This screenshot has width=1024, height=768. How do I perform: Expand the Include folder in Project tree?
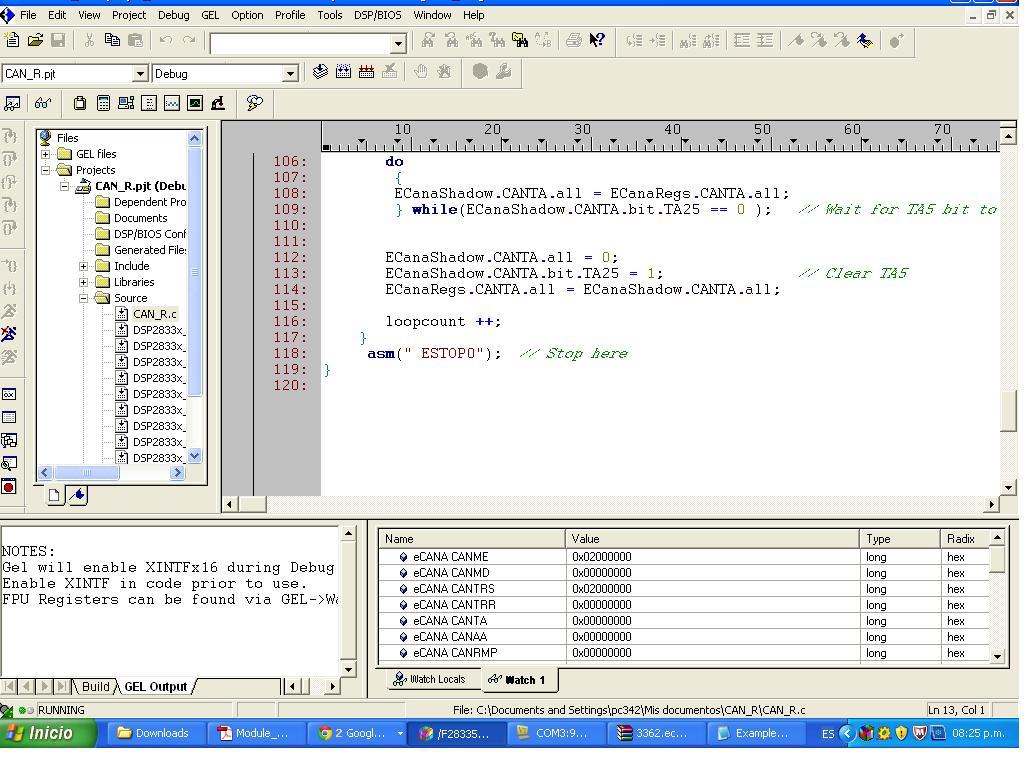coord(84,266)
